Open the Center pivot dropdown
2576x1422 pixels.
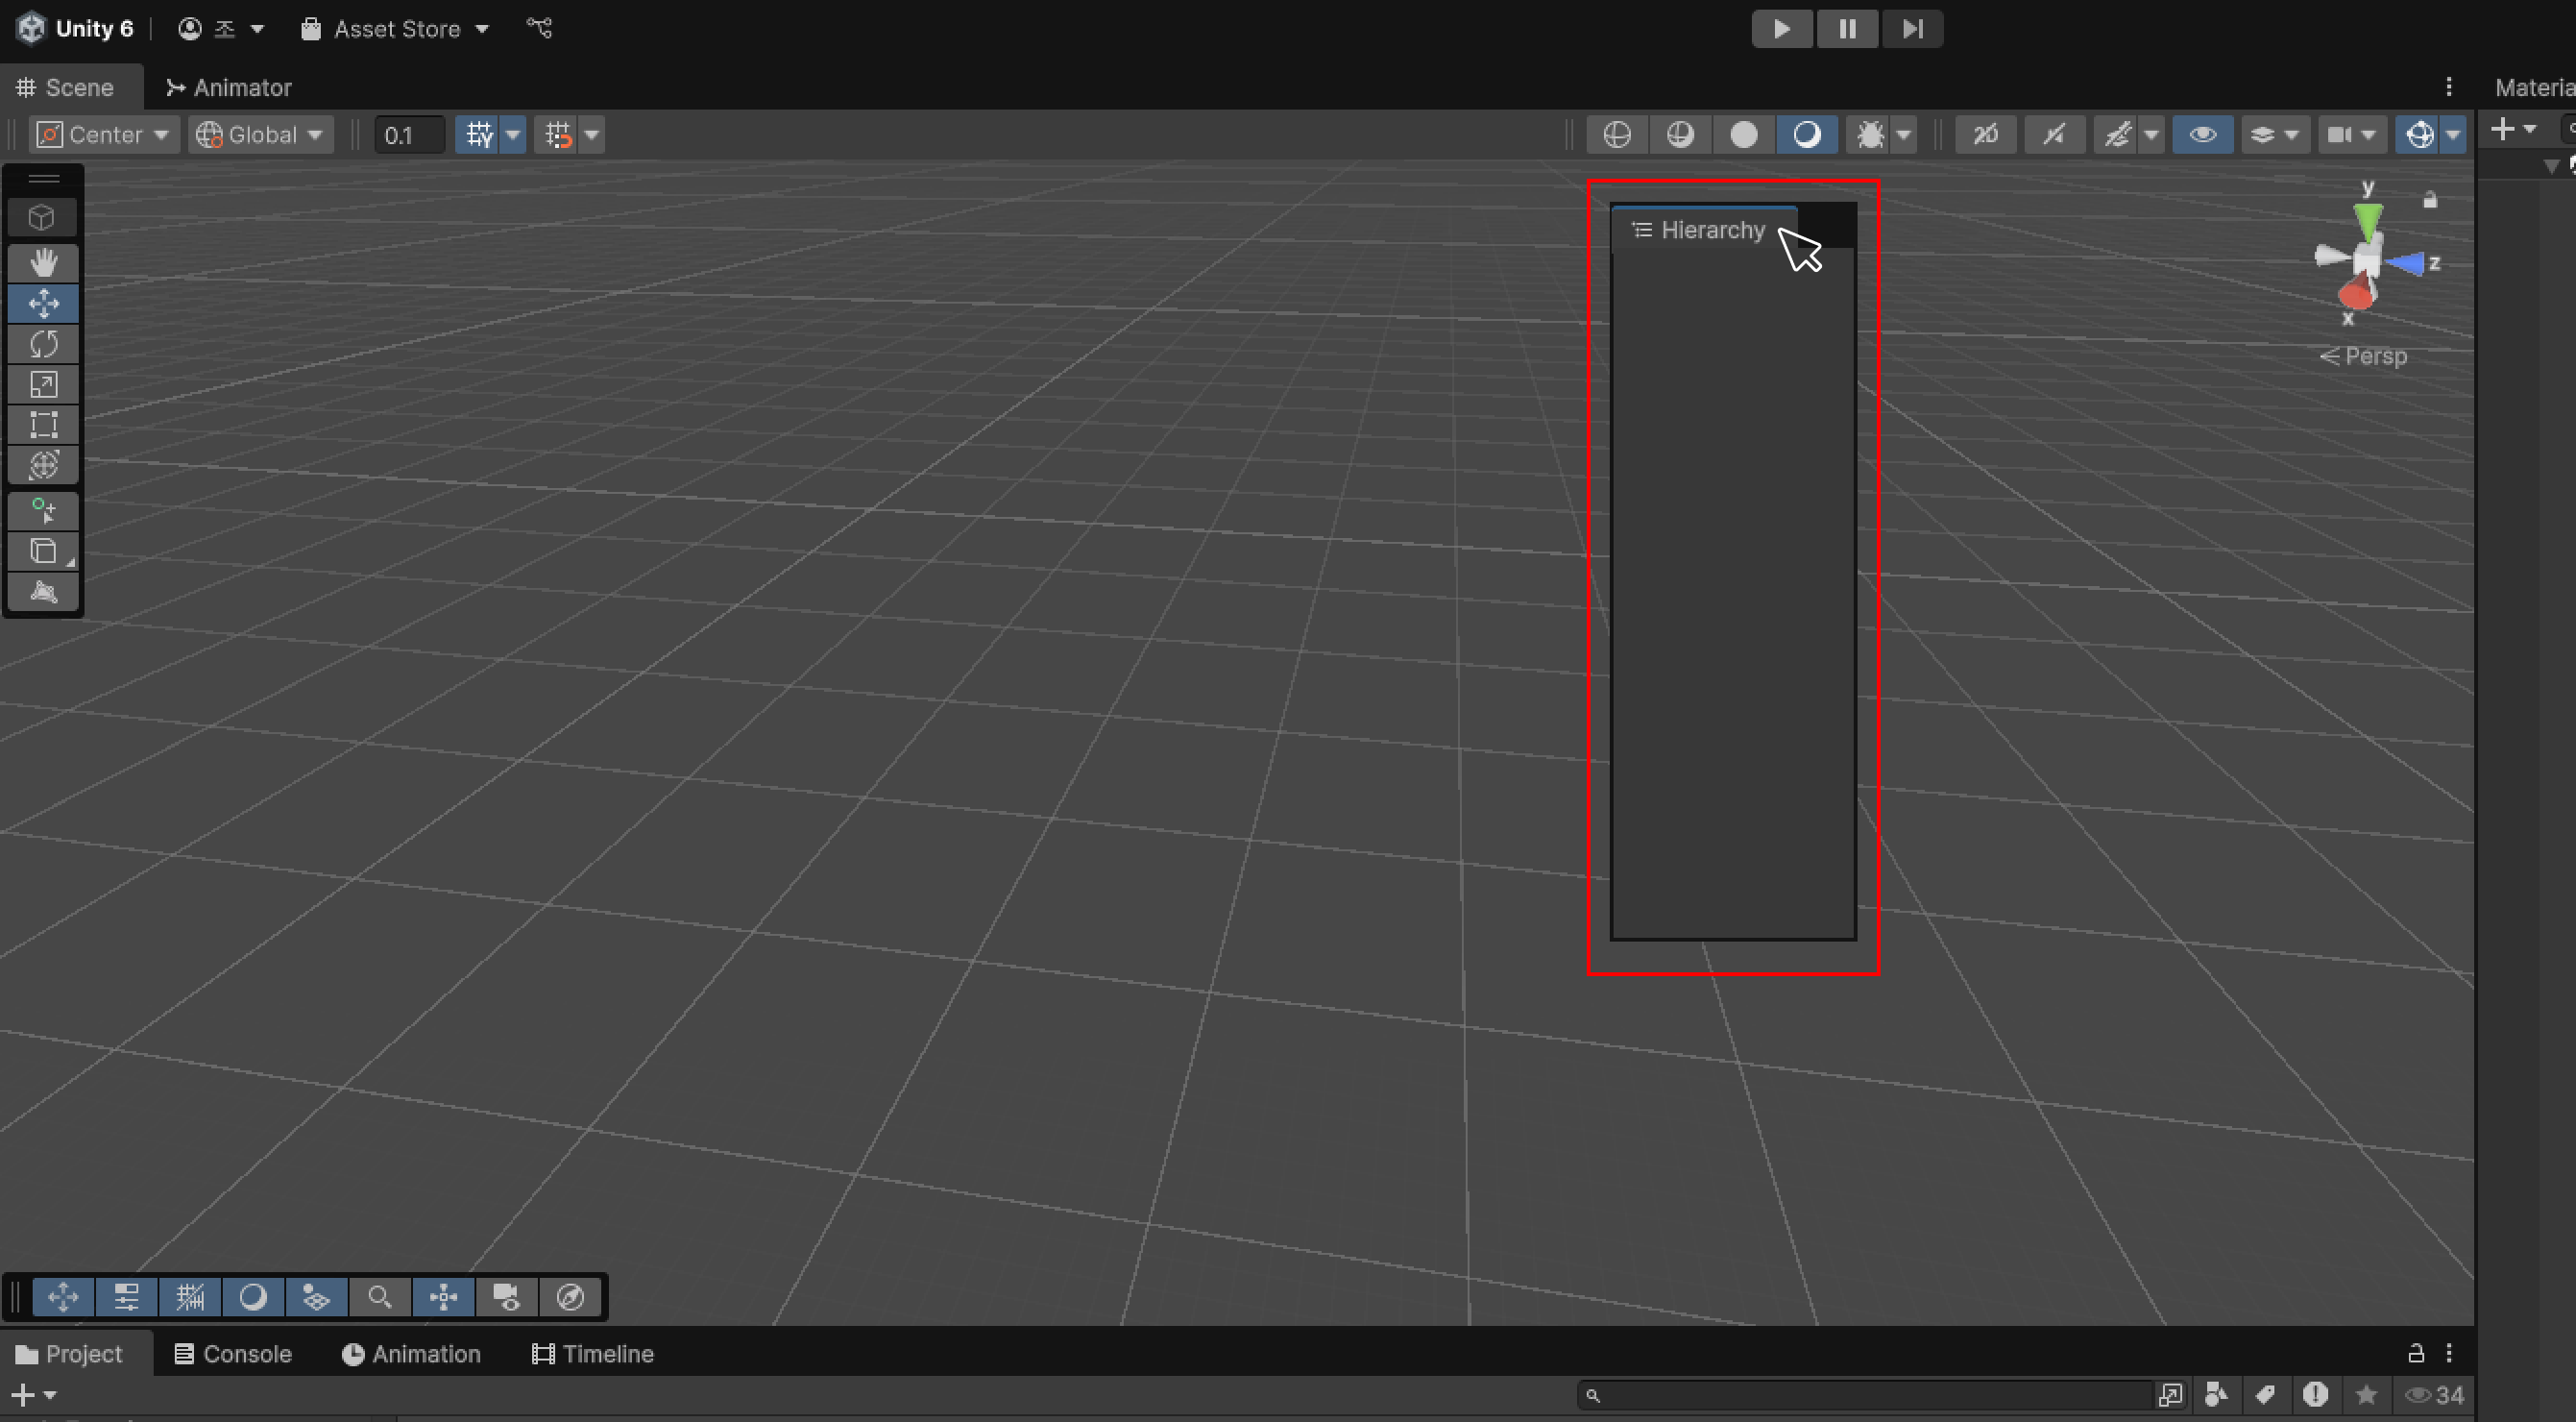[104, 135]
